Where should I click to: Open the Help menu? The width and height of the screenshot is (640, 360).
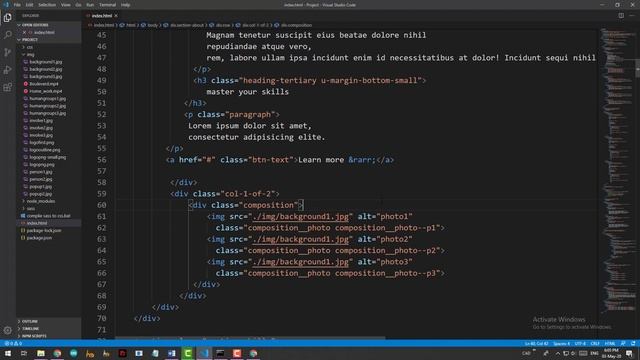125,5
